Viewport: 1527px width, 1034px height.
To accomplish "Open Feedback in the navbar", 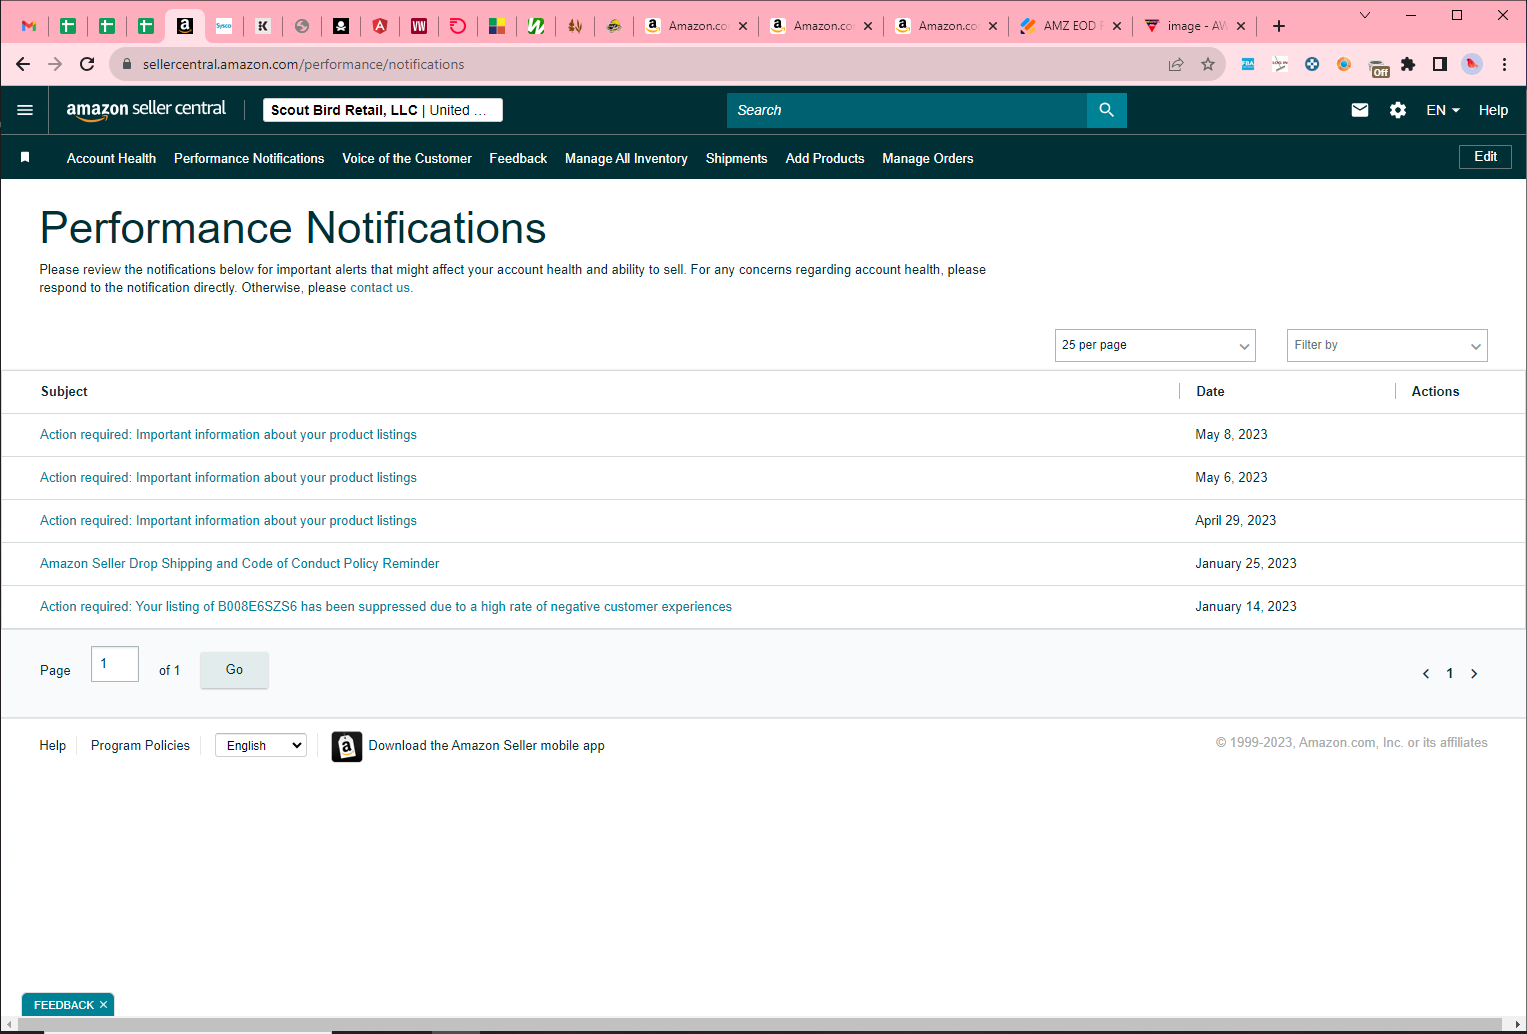I will click(x=518, y=158).
